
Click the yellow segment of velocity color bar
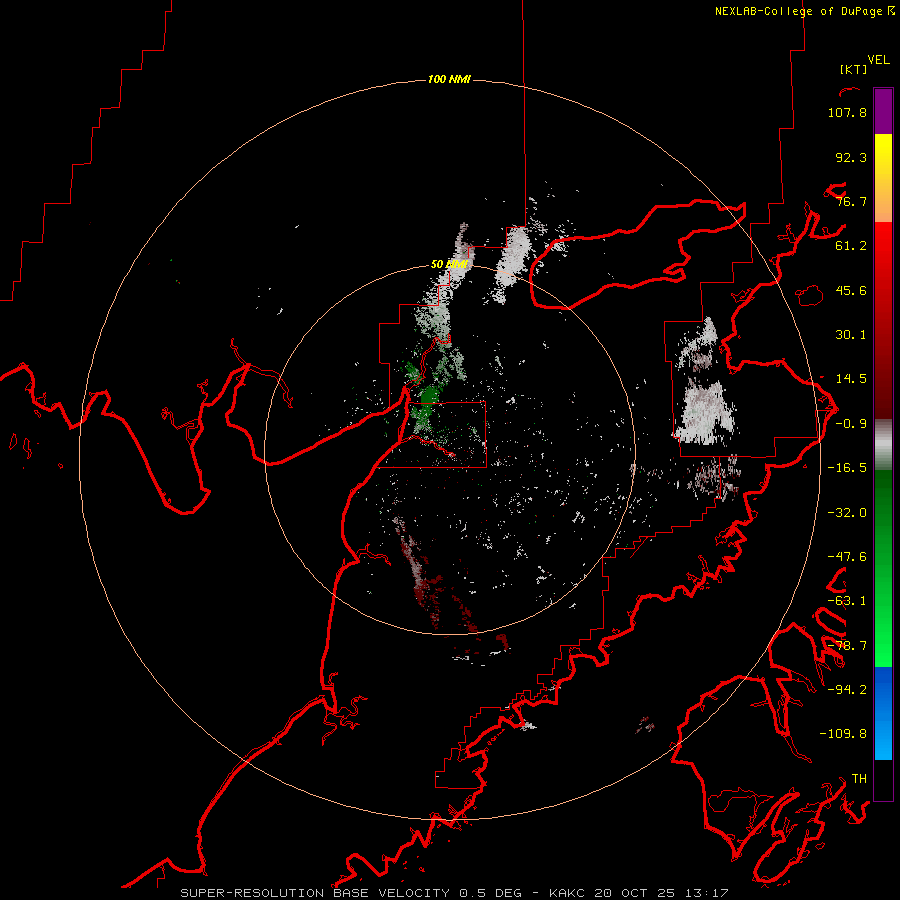coord(883,178)
